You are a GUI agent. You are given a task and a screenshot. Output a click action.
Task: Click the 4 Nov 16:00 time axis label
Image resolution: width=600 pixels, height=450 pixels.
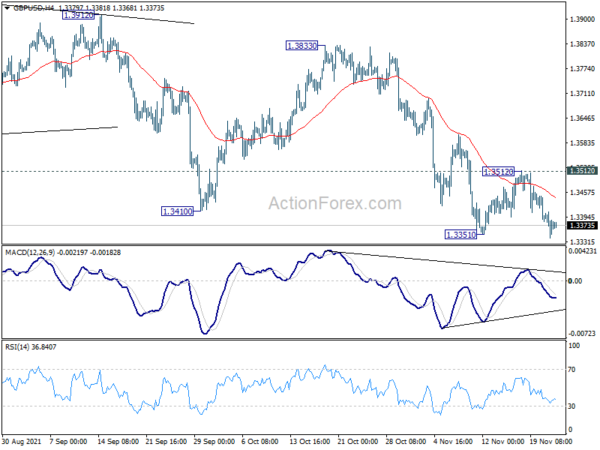[x=452, y=442]
